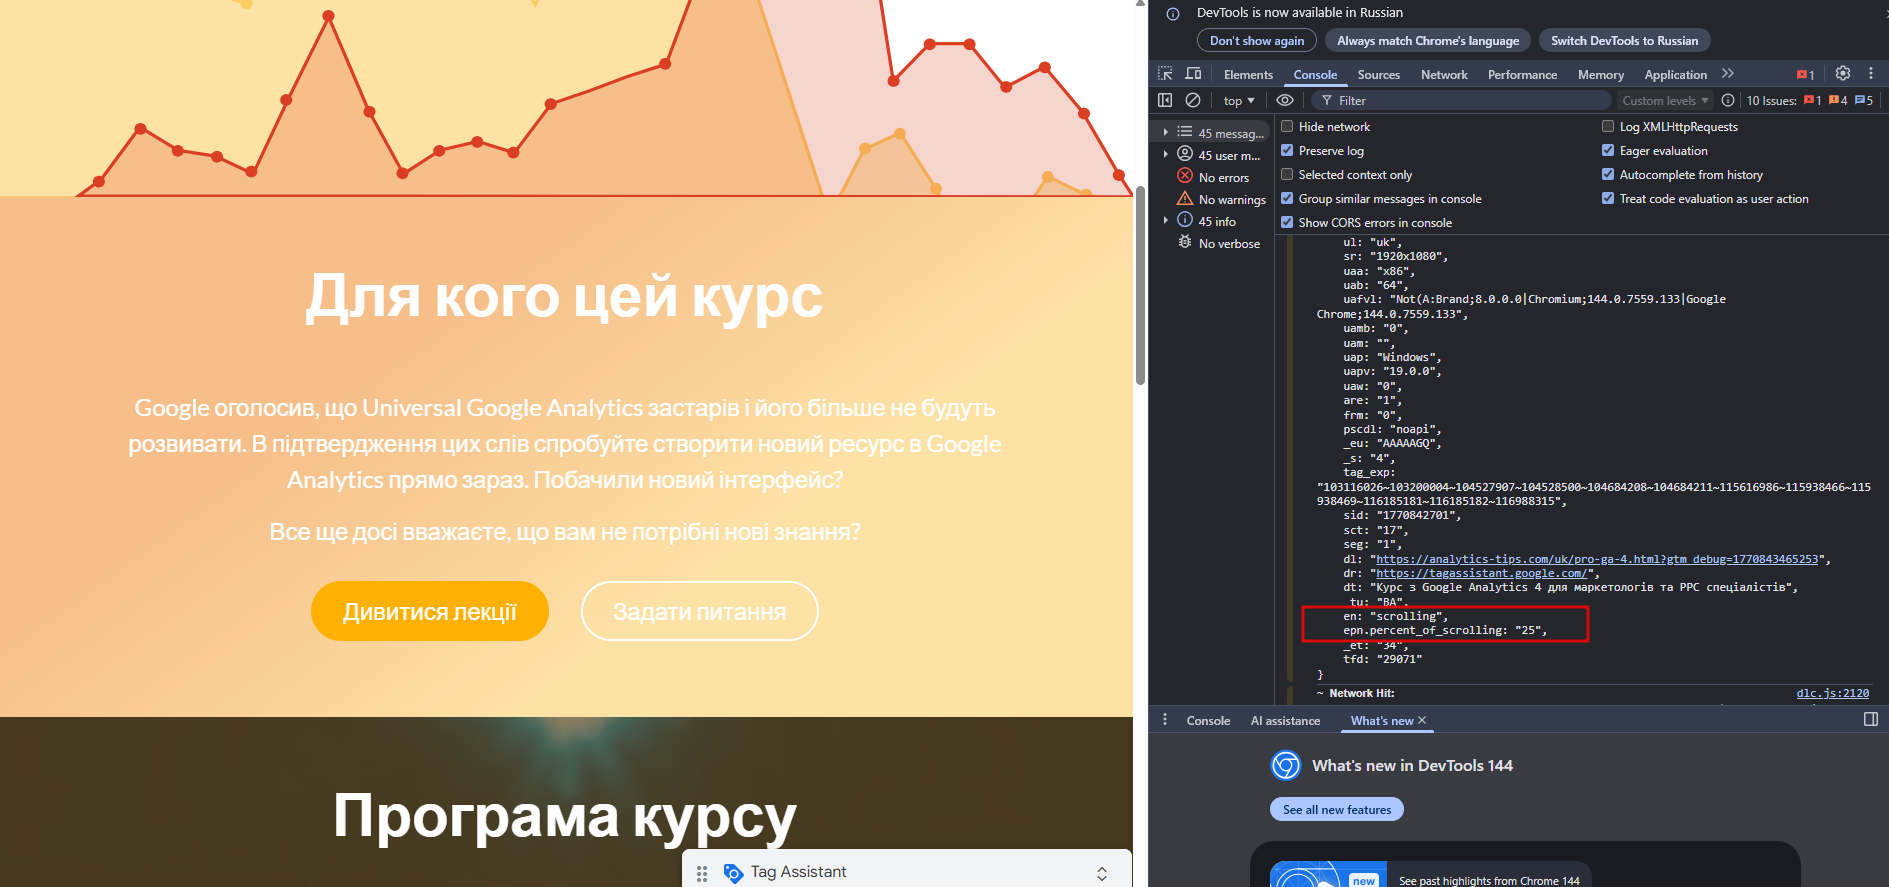Screen dimensions: 1889x887
Task: Uncheck Autocomplete from history checkbox
Action: click(x=1608, y=174)
